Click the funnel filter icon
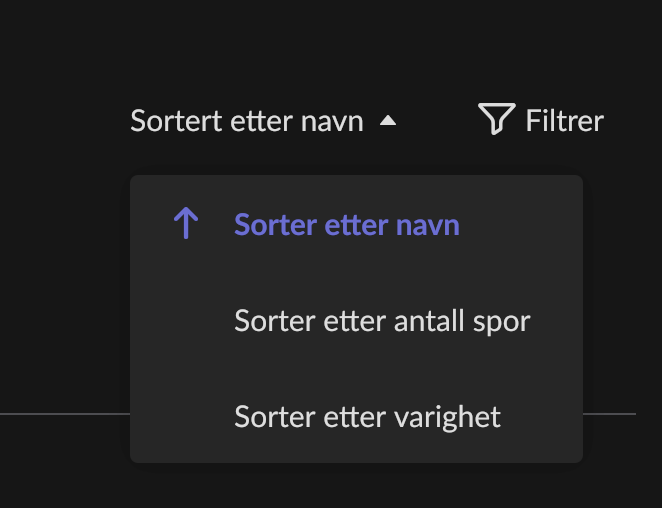Image resolution: width=662 pixels, height=508 pixels. 495,119
